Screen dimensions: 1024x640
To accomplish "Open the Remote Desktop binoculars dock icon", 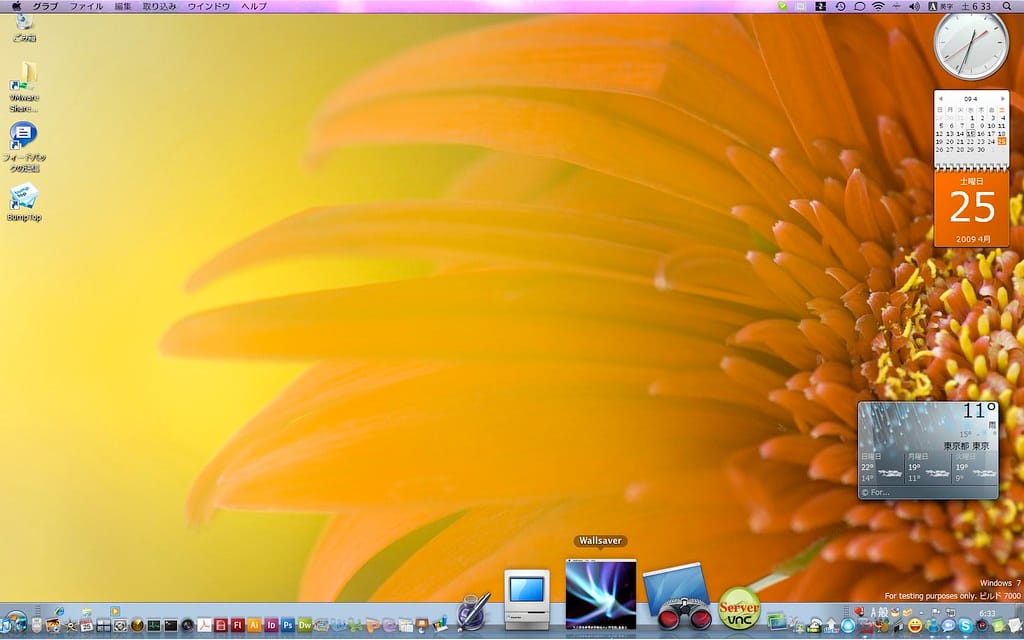I will pos(677,598).
